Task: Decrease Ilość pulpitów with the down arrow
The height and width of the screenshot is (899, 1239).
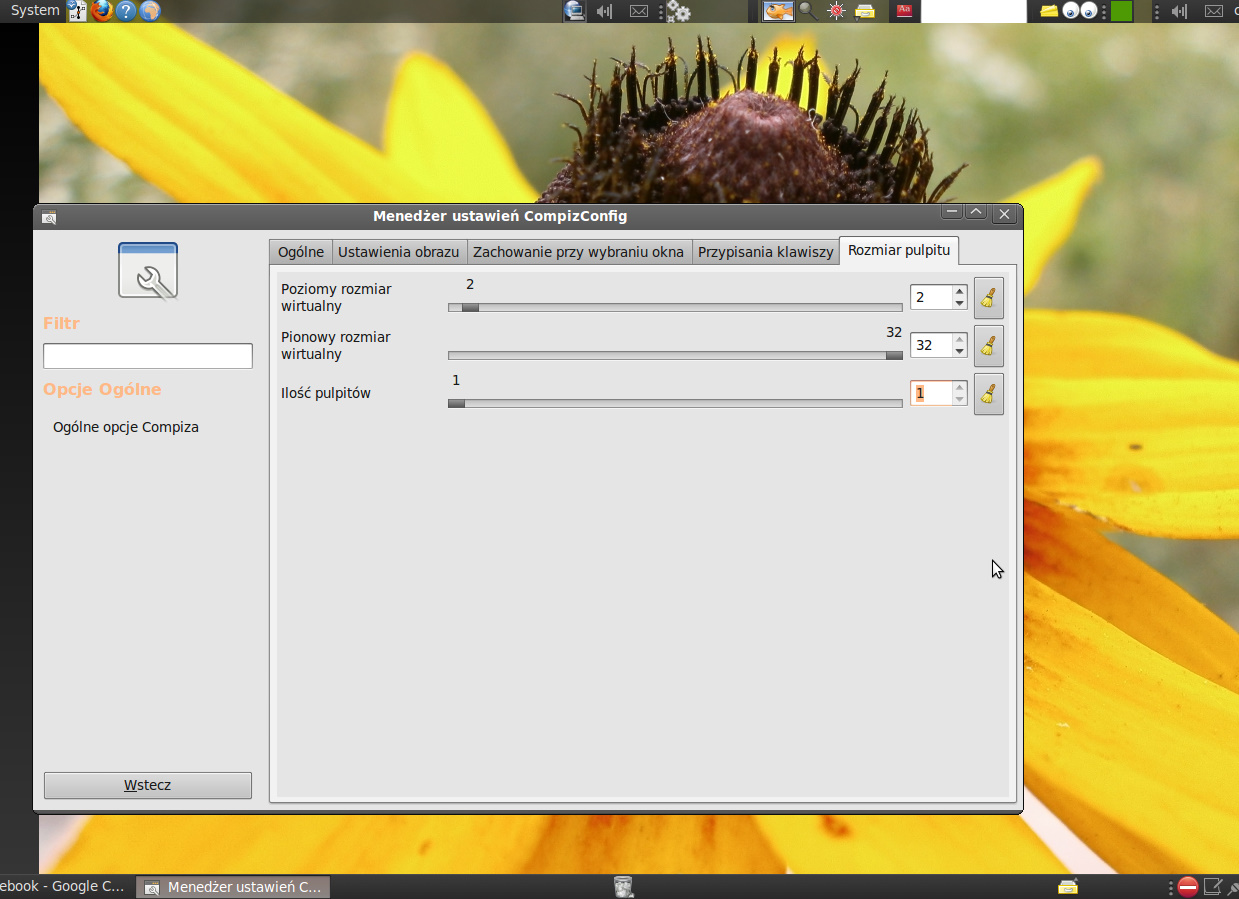Action: click(960, 399)
